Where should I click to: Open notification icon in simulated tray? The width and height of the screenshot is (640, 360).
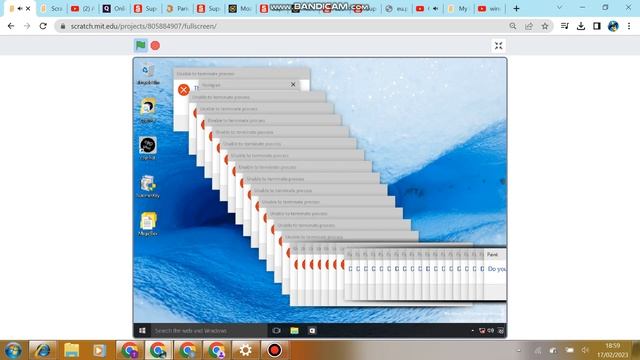(500, 331)
